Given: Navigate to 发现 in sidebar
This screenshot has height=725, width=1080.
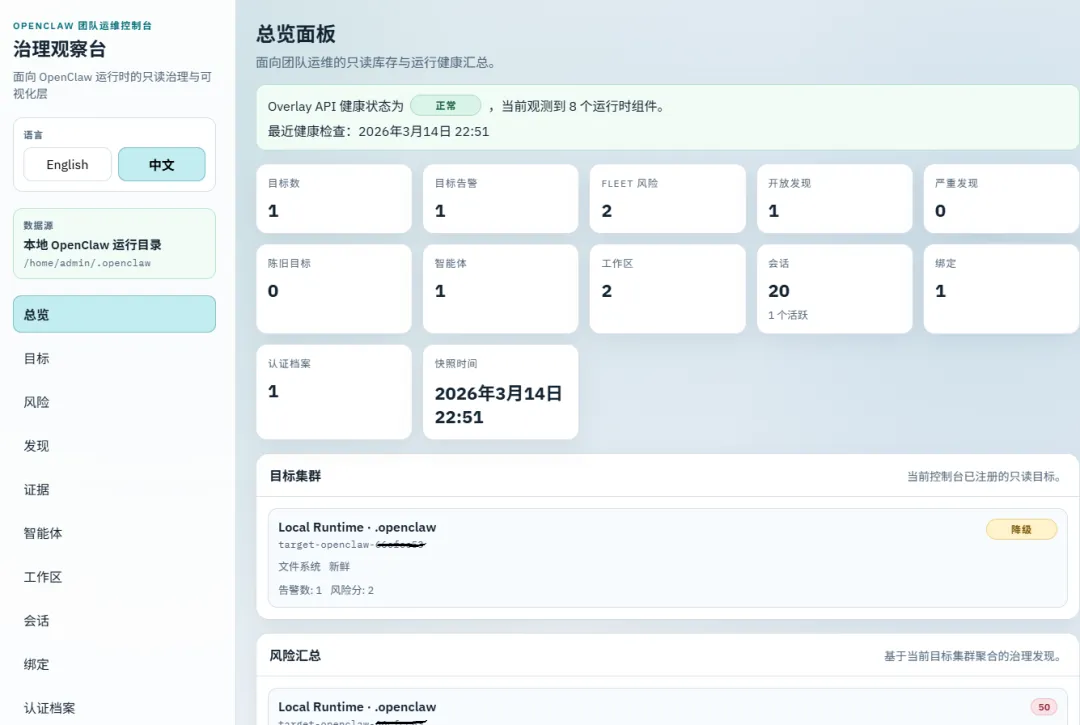Looking at the screenshot, I should click(114, 445).
